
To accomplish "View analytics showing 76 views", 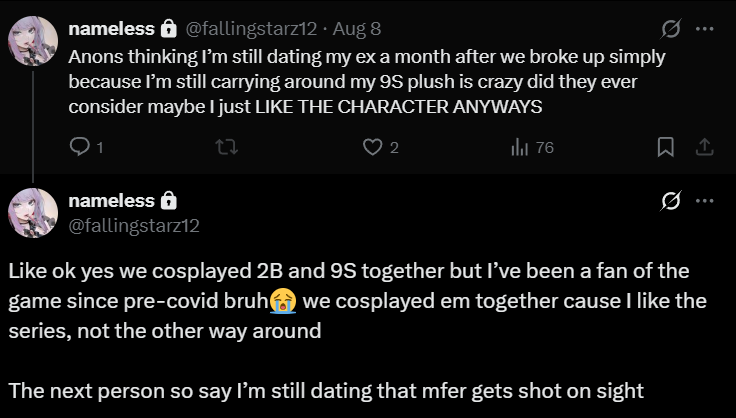I will (x=520, y=147).
